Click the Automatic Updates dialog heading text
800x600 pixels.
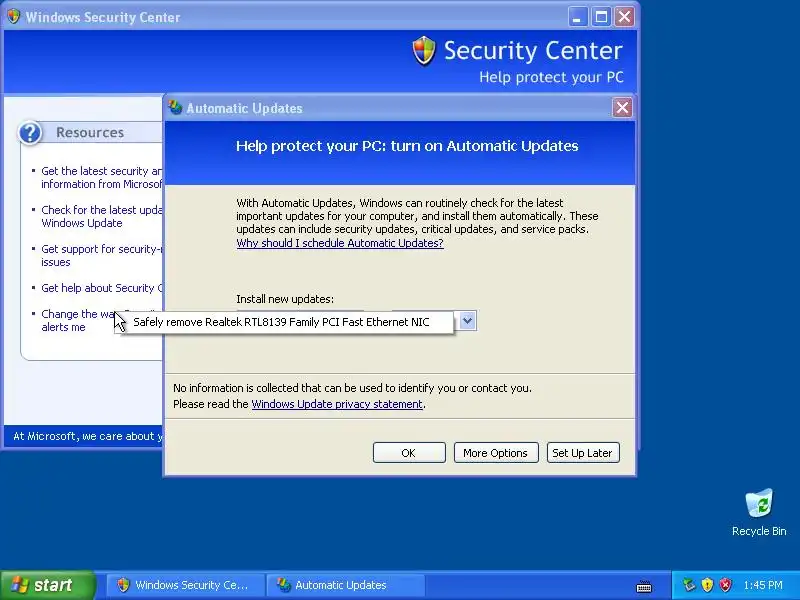pyautogui.click(x=407, y=146)
